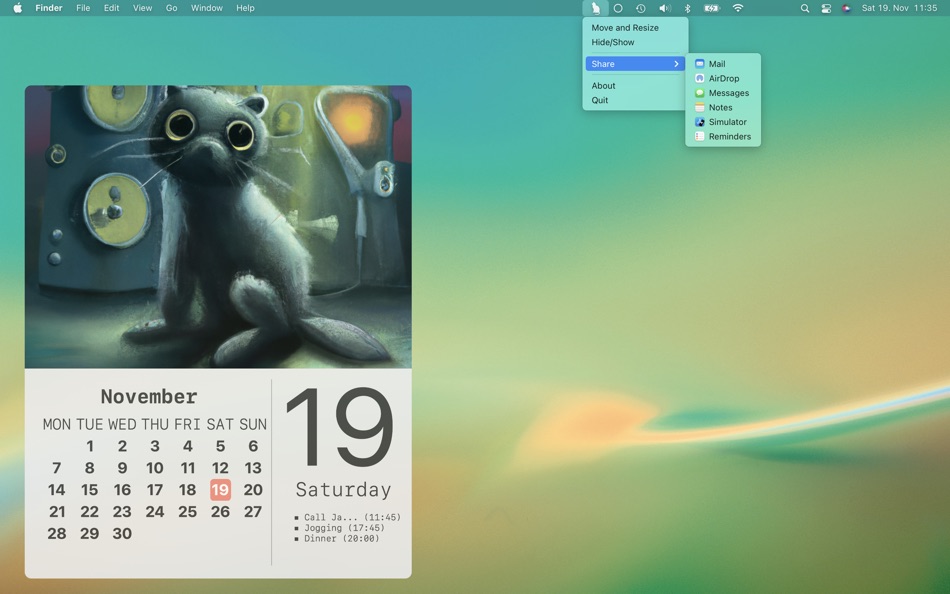Image resolution: width=950 pixels, height=594 pixels.
Task: Select day 1 in the calendar grid
Action: click(x=90, y=446)
